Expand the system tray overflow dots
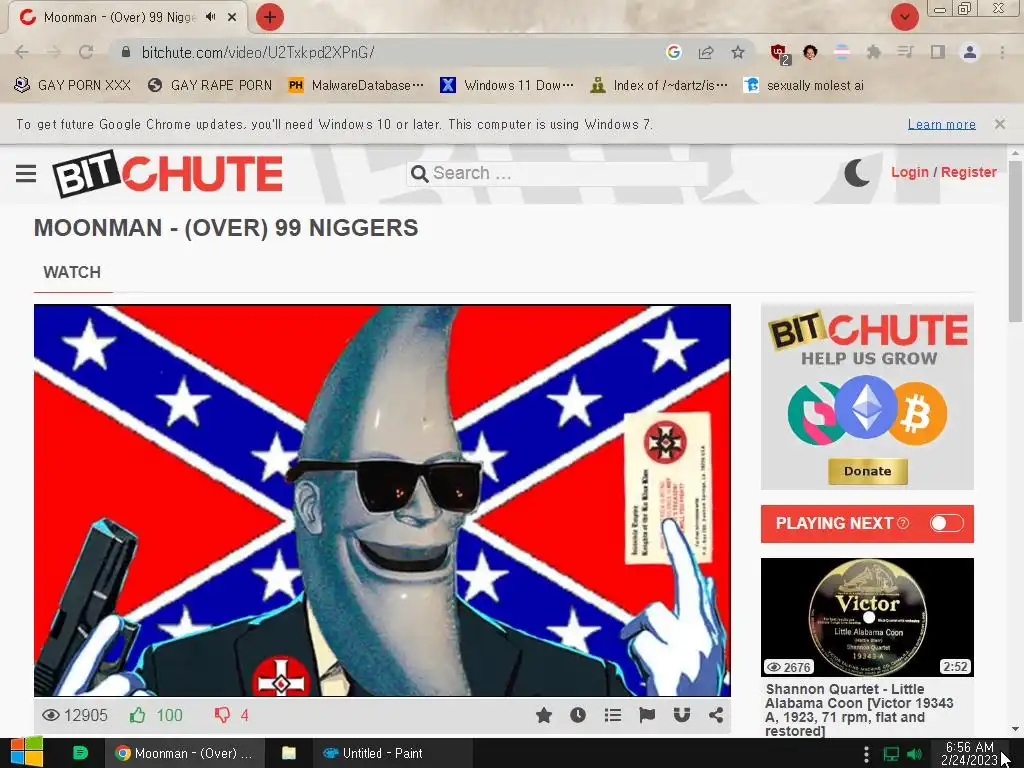Viewport: 1024px width, 768px height. pyautogui.click(x=866, y=754)
